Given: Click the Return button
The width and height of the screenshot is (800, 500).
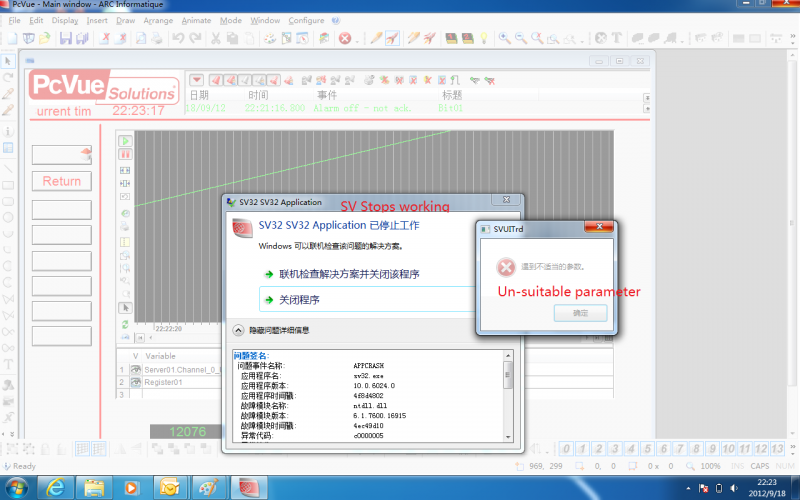Looking at the screenshot, I should (62, 181).
